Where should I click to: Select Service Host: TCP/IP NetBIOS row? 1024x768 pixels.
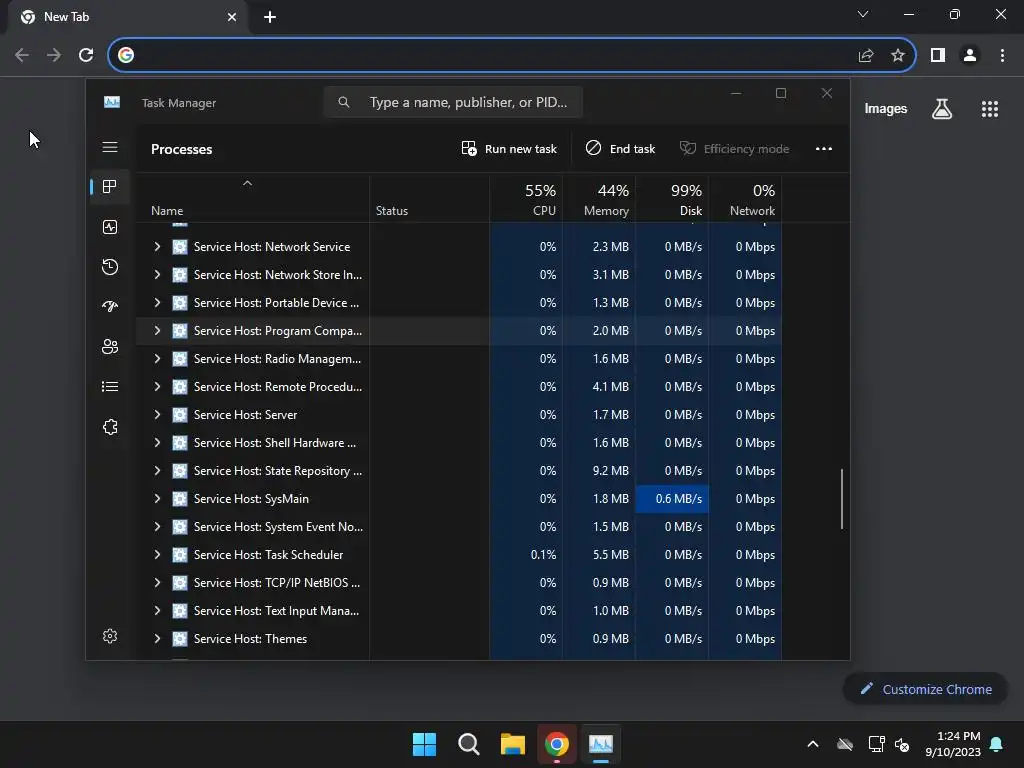click(459, 583)
